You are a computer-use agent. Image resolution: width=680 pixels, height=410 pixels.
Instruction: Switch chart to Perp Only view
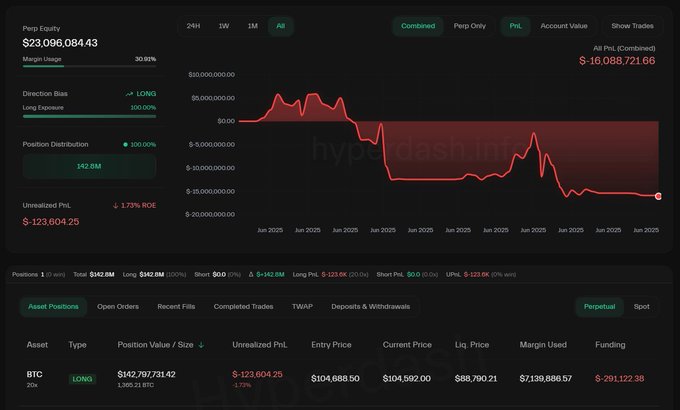pyautogui.click(x=470, y=26)
